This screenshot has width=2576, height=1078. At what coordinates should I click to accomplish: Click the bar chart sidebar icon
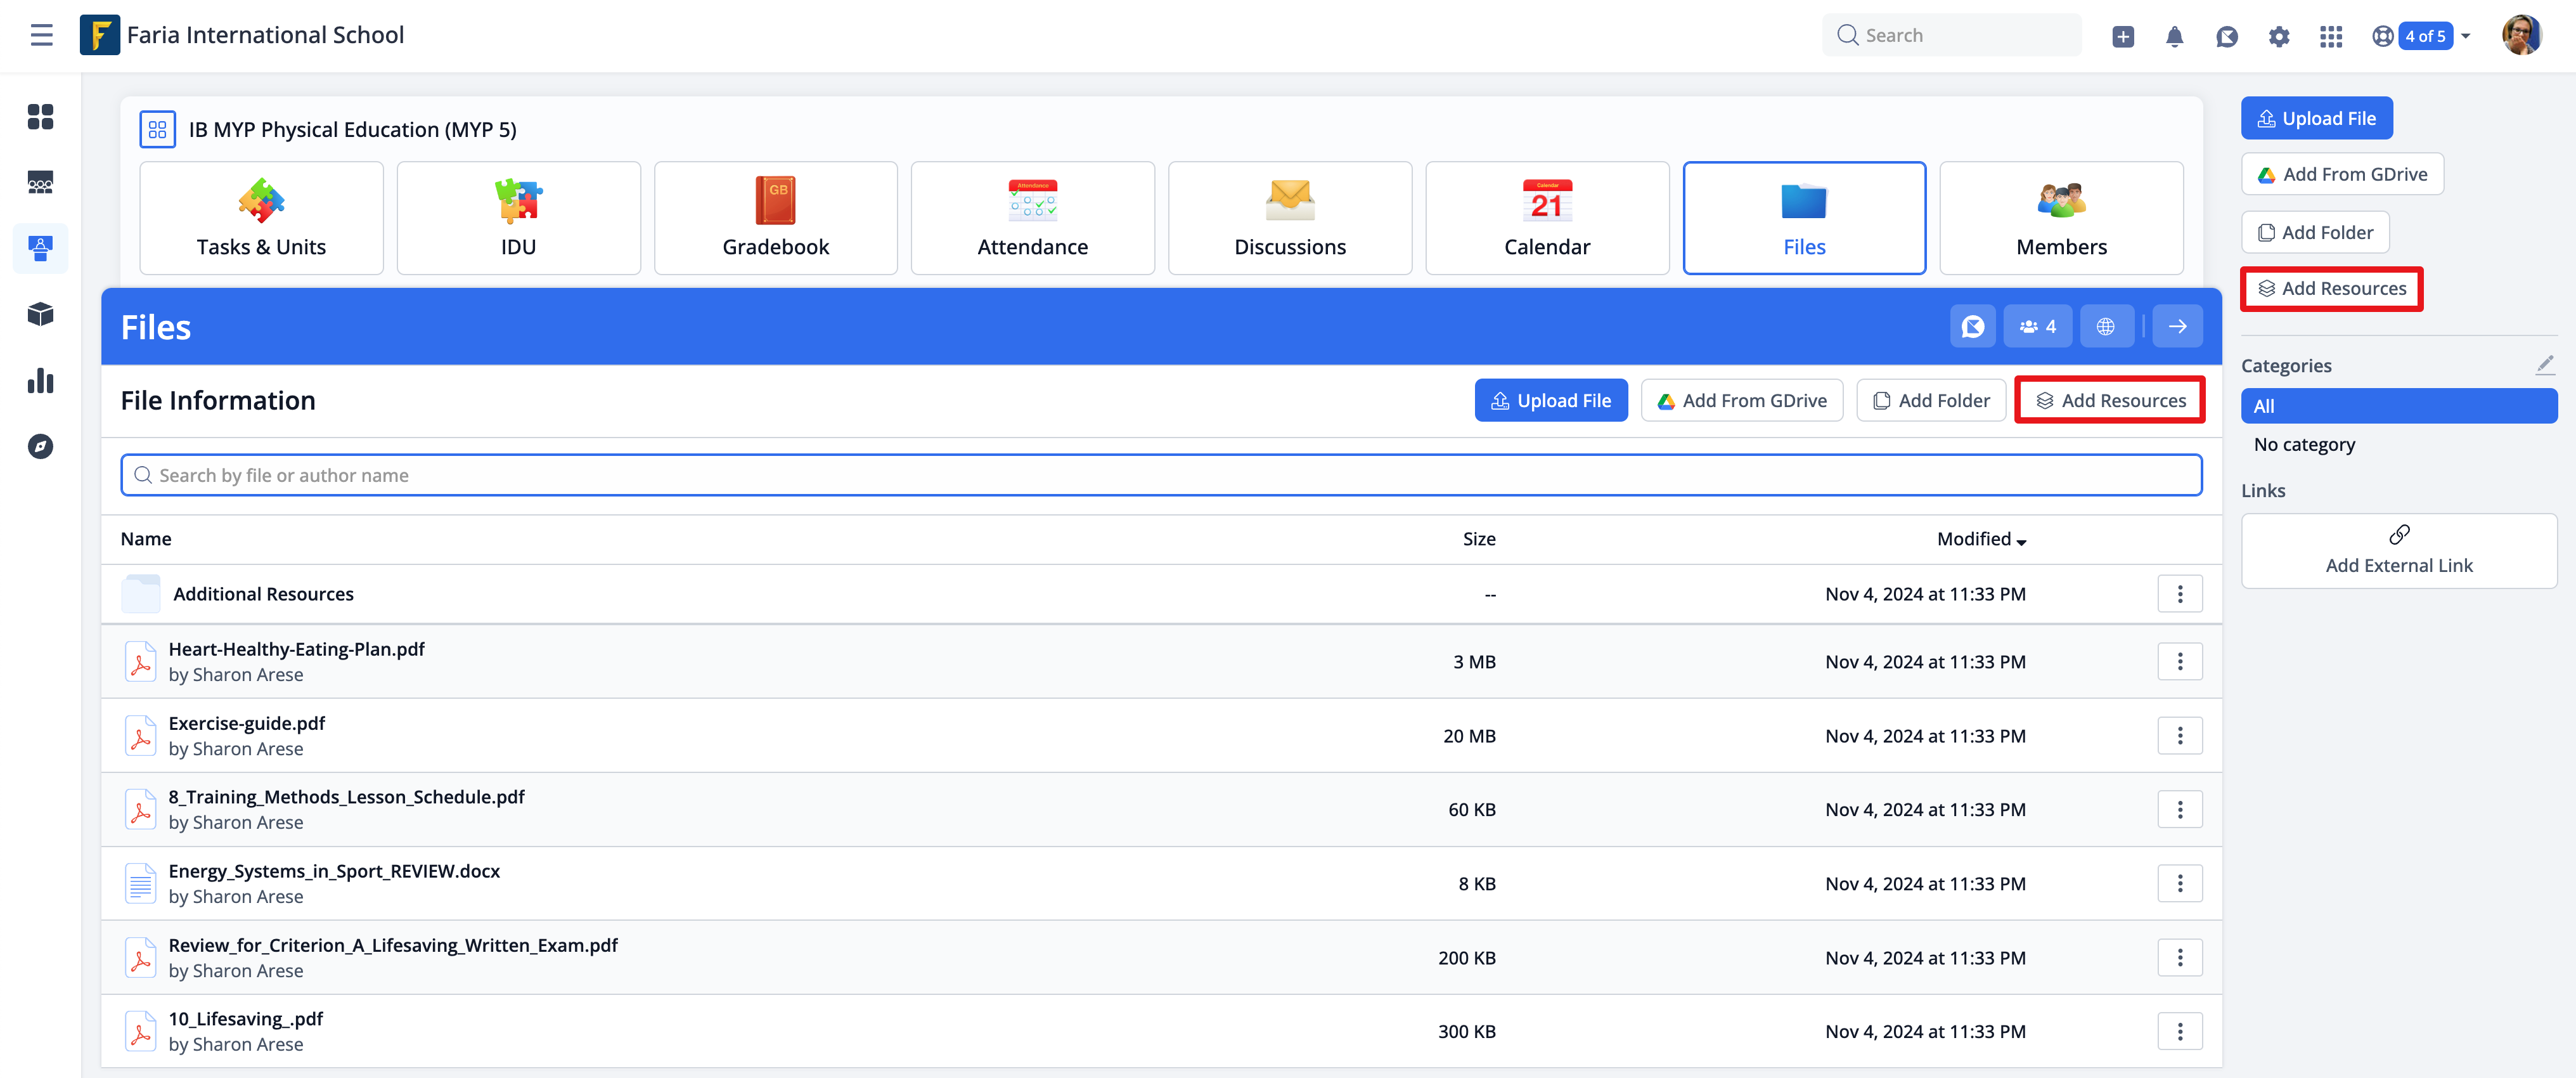pyautogui.click(x=40, y=381)
